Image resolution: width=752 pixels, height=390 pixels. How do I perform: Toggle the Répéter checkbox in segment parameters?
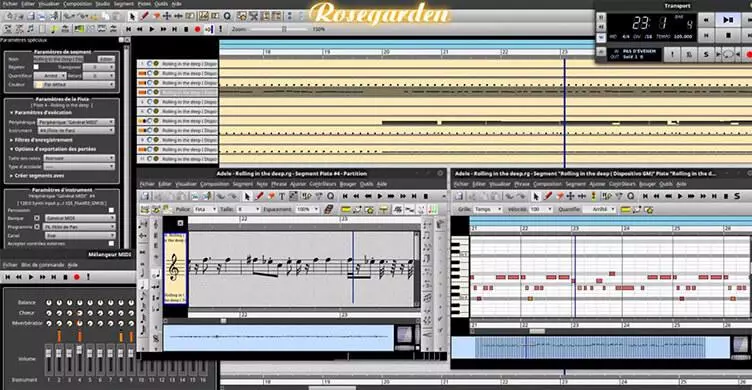(x=36, y=67)
